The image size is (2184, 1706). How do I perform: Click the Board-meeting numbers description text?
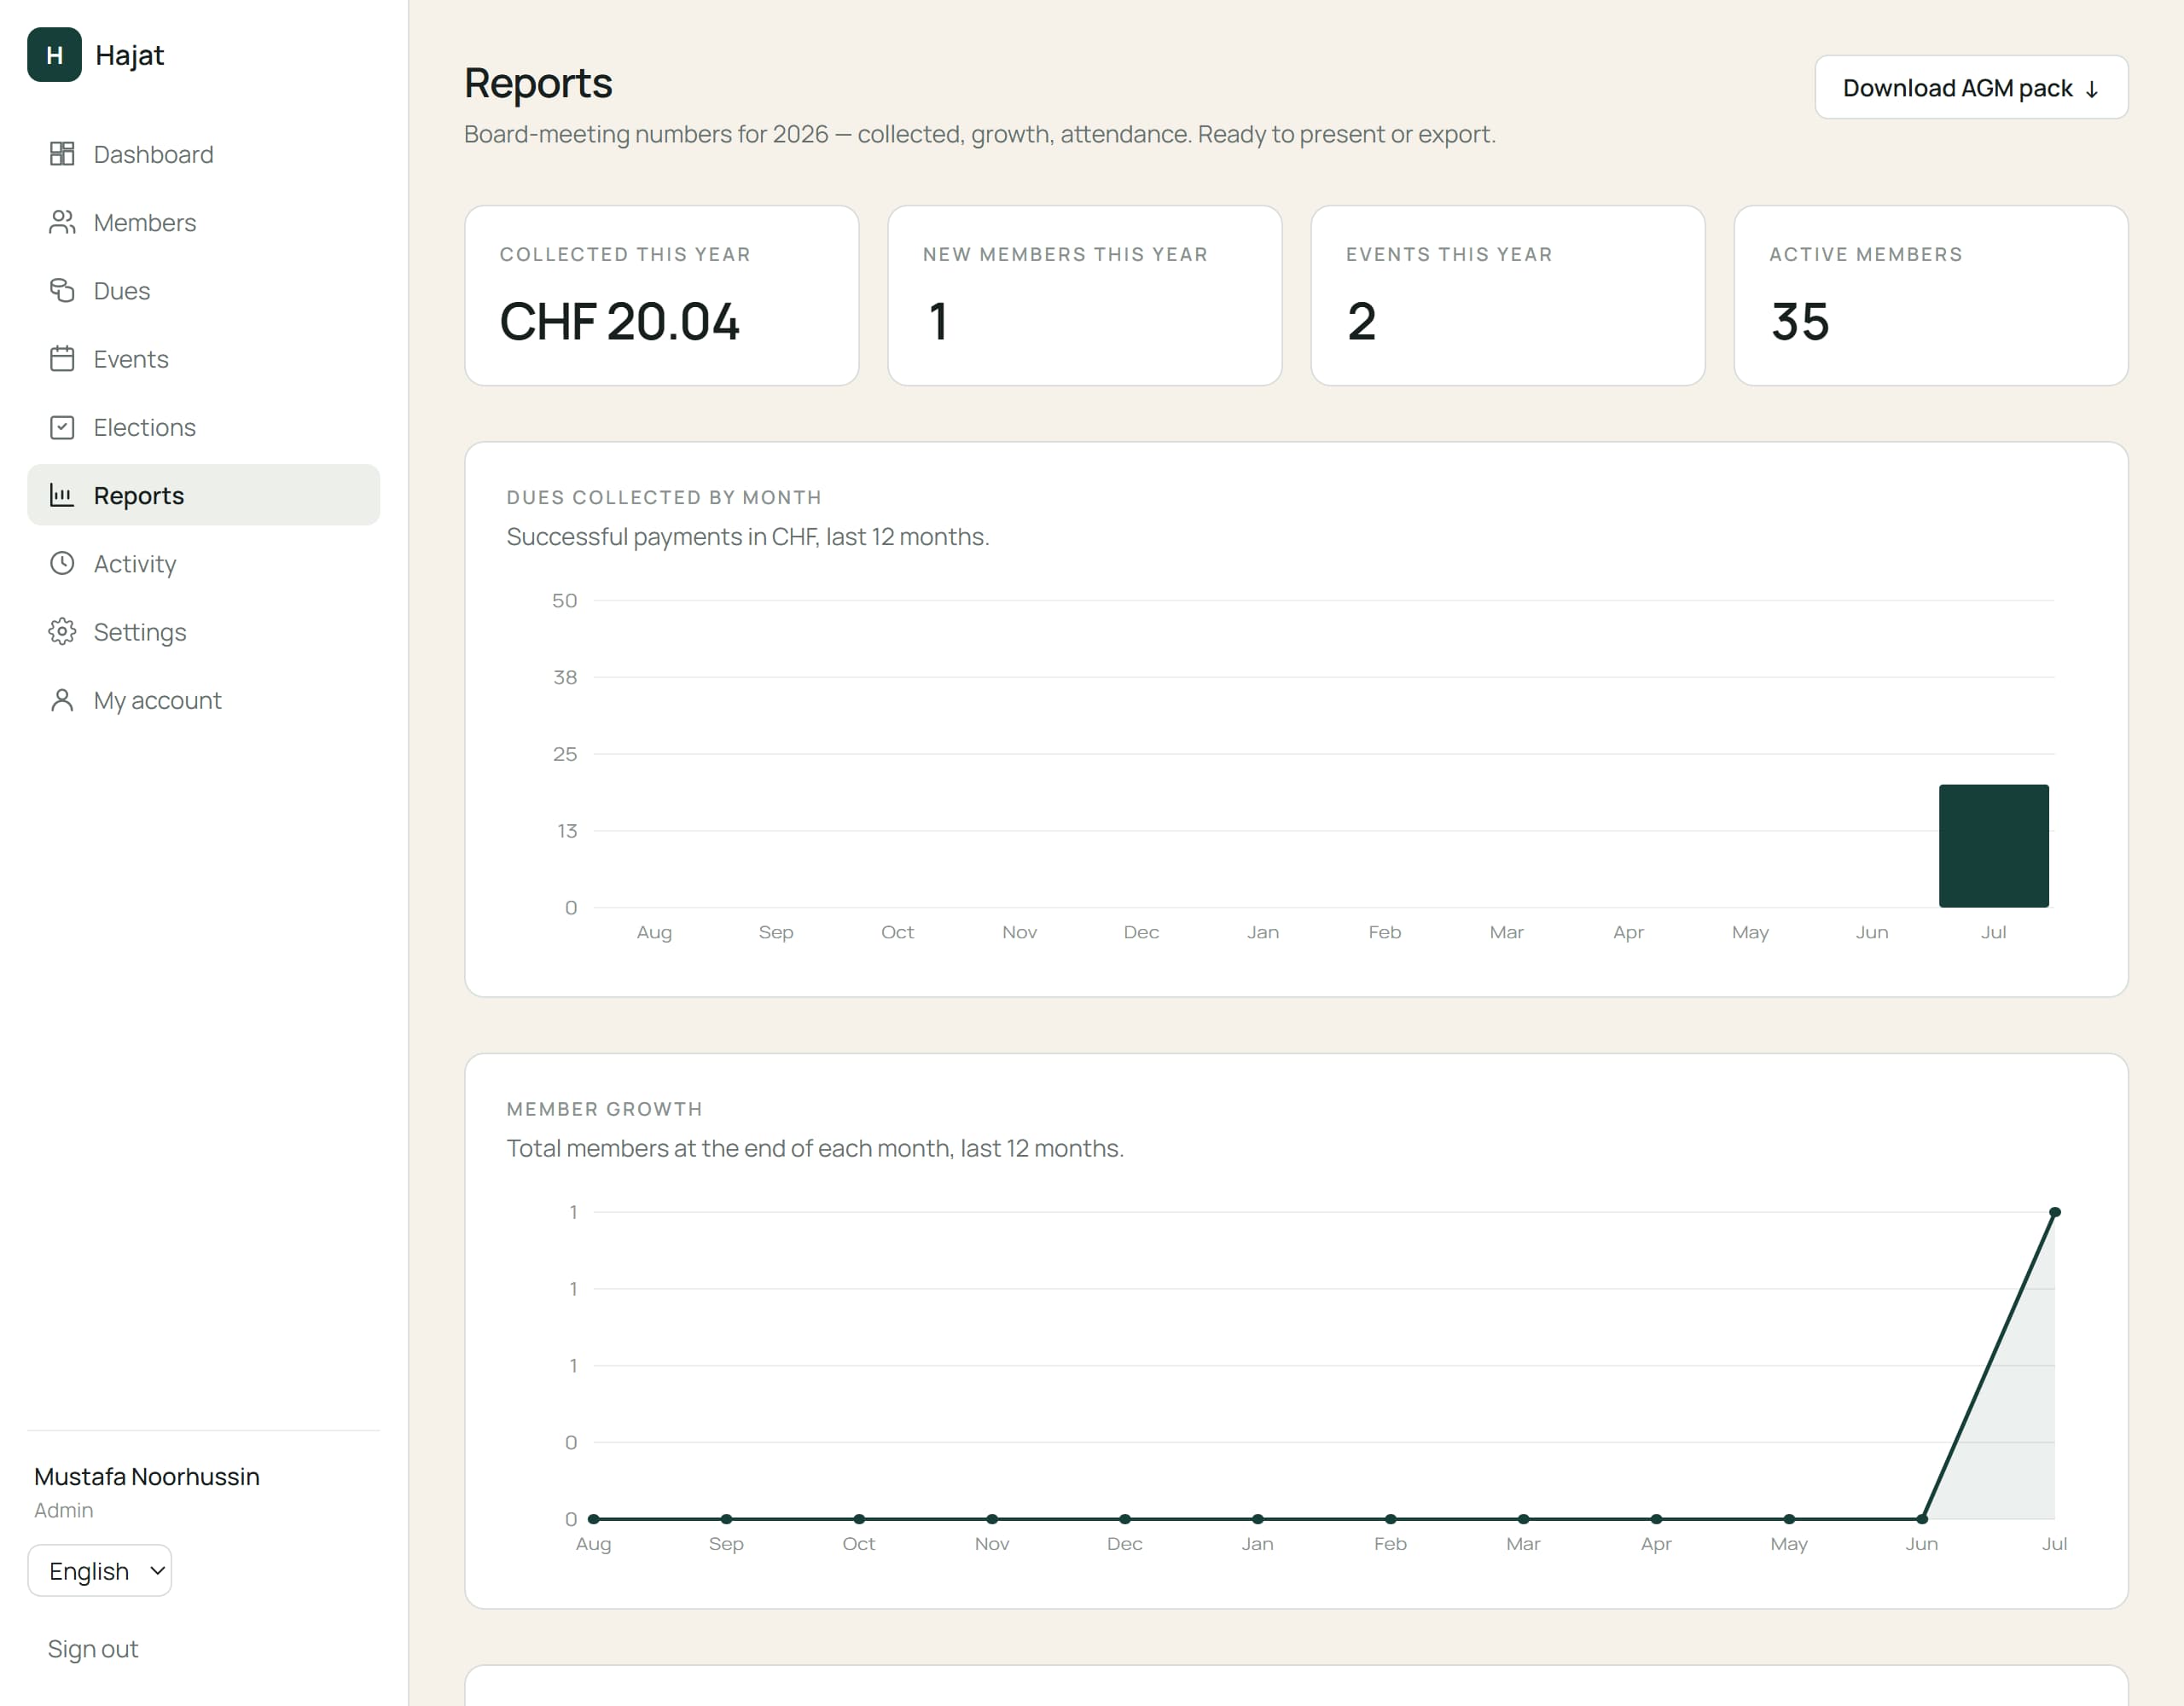click(x=980, y=134)
